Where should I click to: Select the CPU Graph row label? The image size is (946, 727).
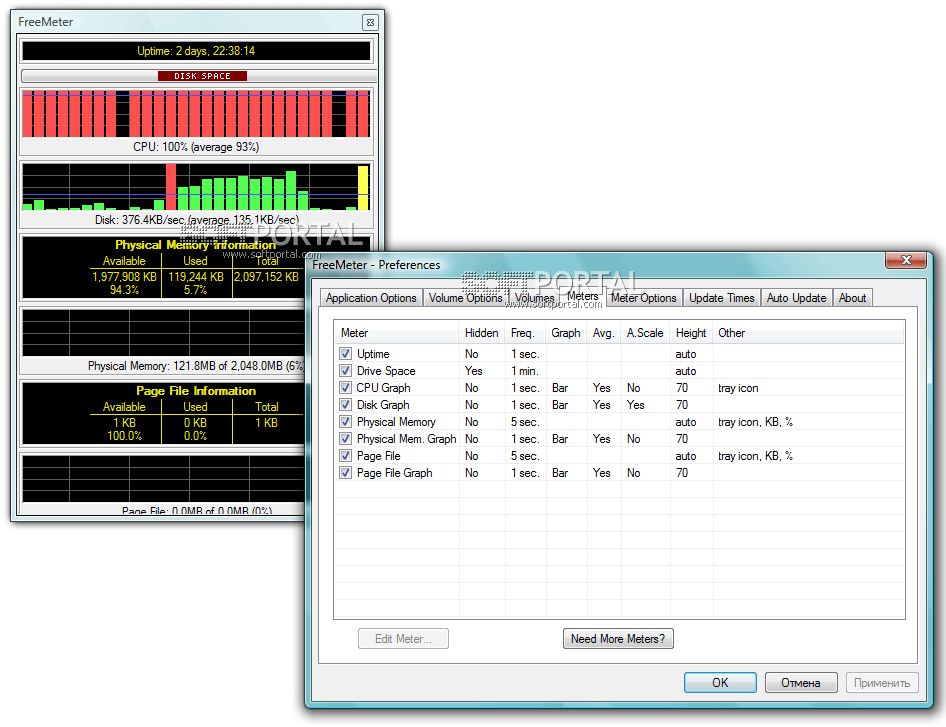383,388
